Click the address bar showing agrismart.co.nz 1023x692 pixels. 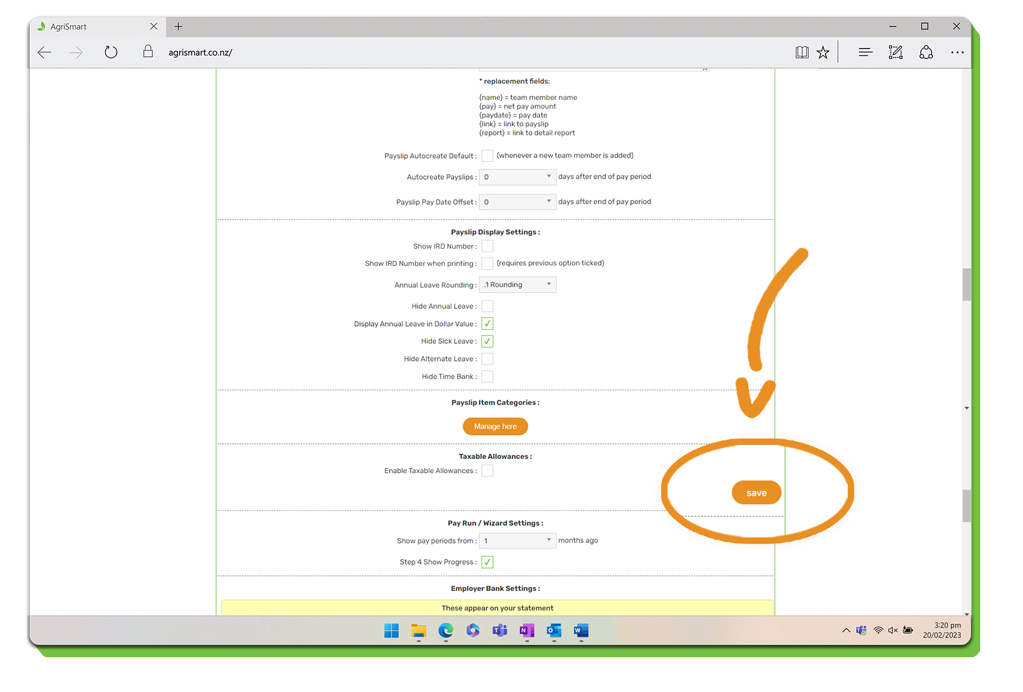tap(400, 52)
